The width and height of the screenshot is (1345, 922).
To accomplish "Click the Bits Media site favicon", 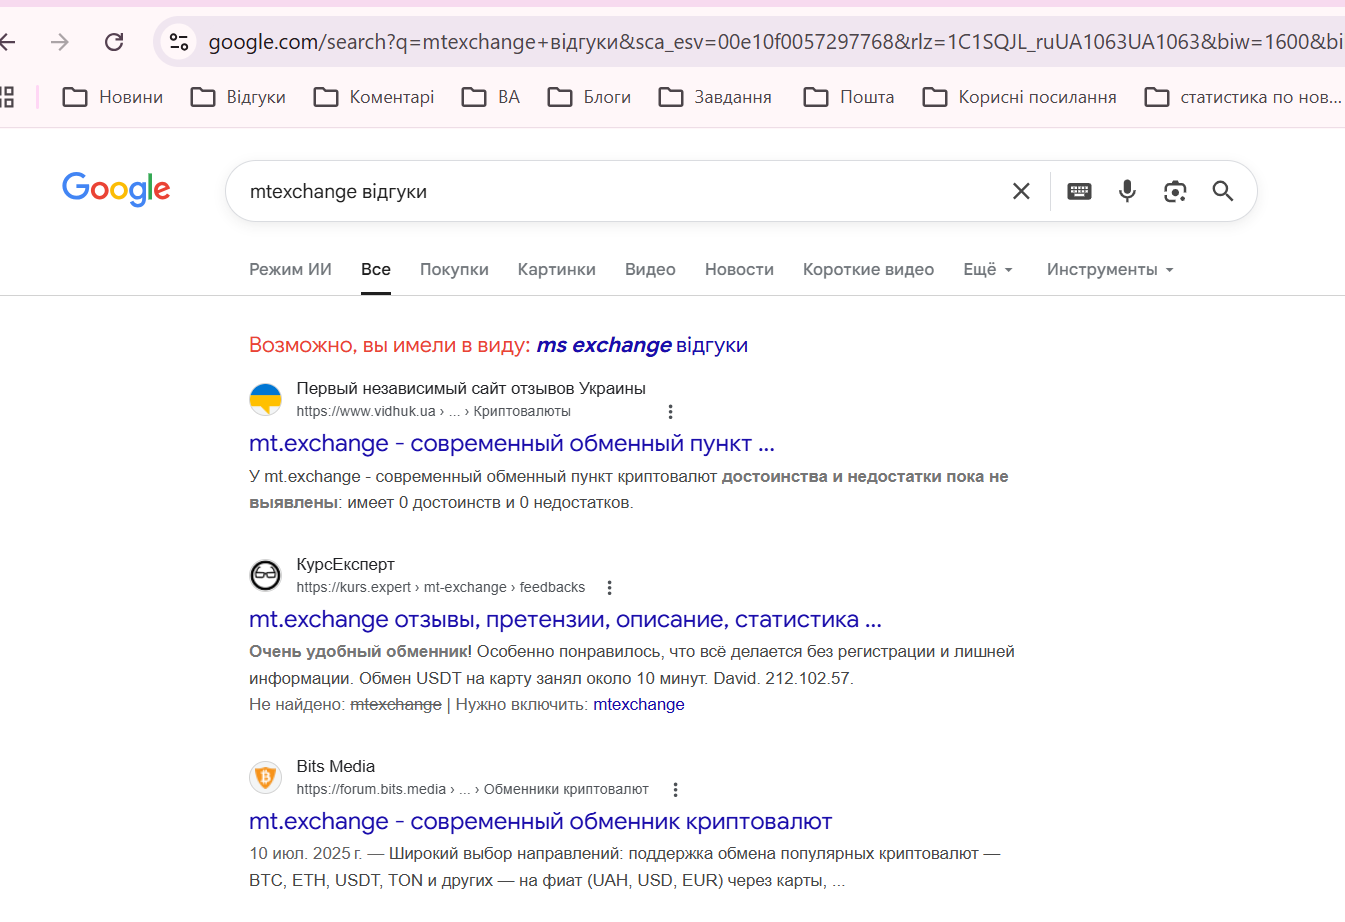I will pyautogui.click(x=265, y=777).
